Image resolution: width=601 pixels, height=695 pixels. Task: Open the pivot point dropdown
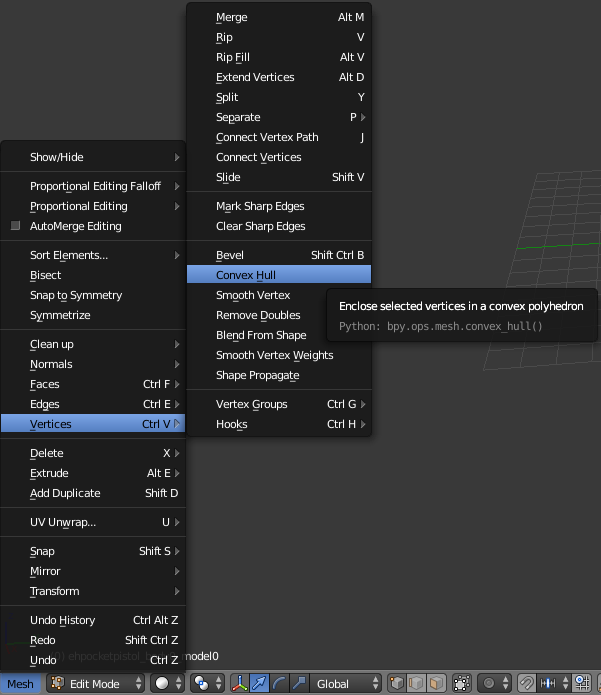point(205,684)
